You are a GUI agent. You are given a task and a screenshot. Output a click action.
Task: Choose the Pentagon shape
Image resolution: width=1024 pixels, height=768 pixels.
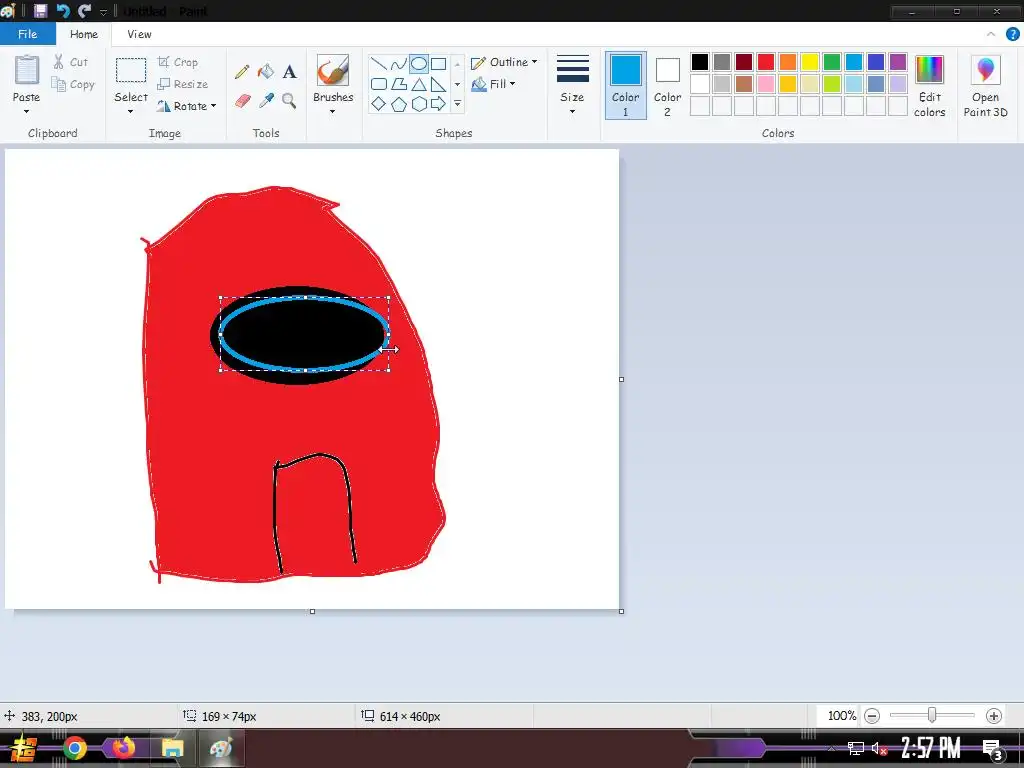pos(398,104)
